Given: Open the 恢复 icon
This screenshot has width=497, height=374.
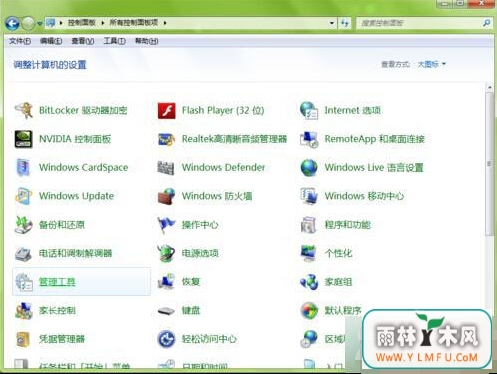Looking at the screenshot, I should (x=166, y=282).
